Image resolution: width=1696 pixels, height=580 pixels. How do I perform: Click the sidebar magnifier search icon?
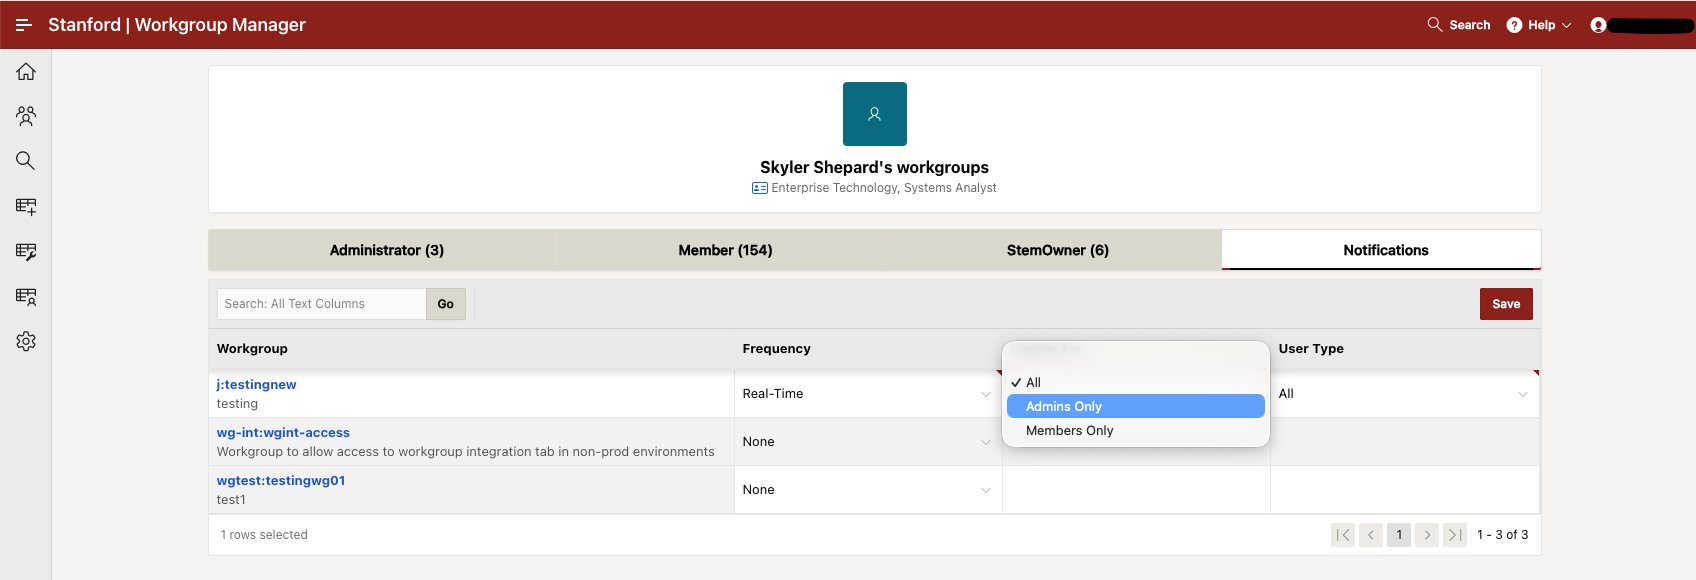coord(26,161)
